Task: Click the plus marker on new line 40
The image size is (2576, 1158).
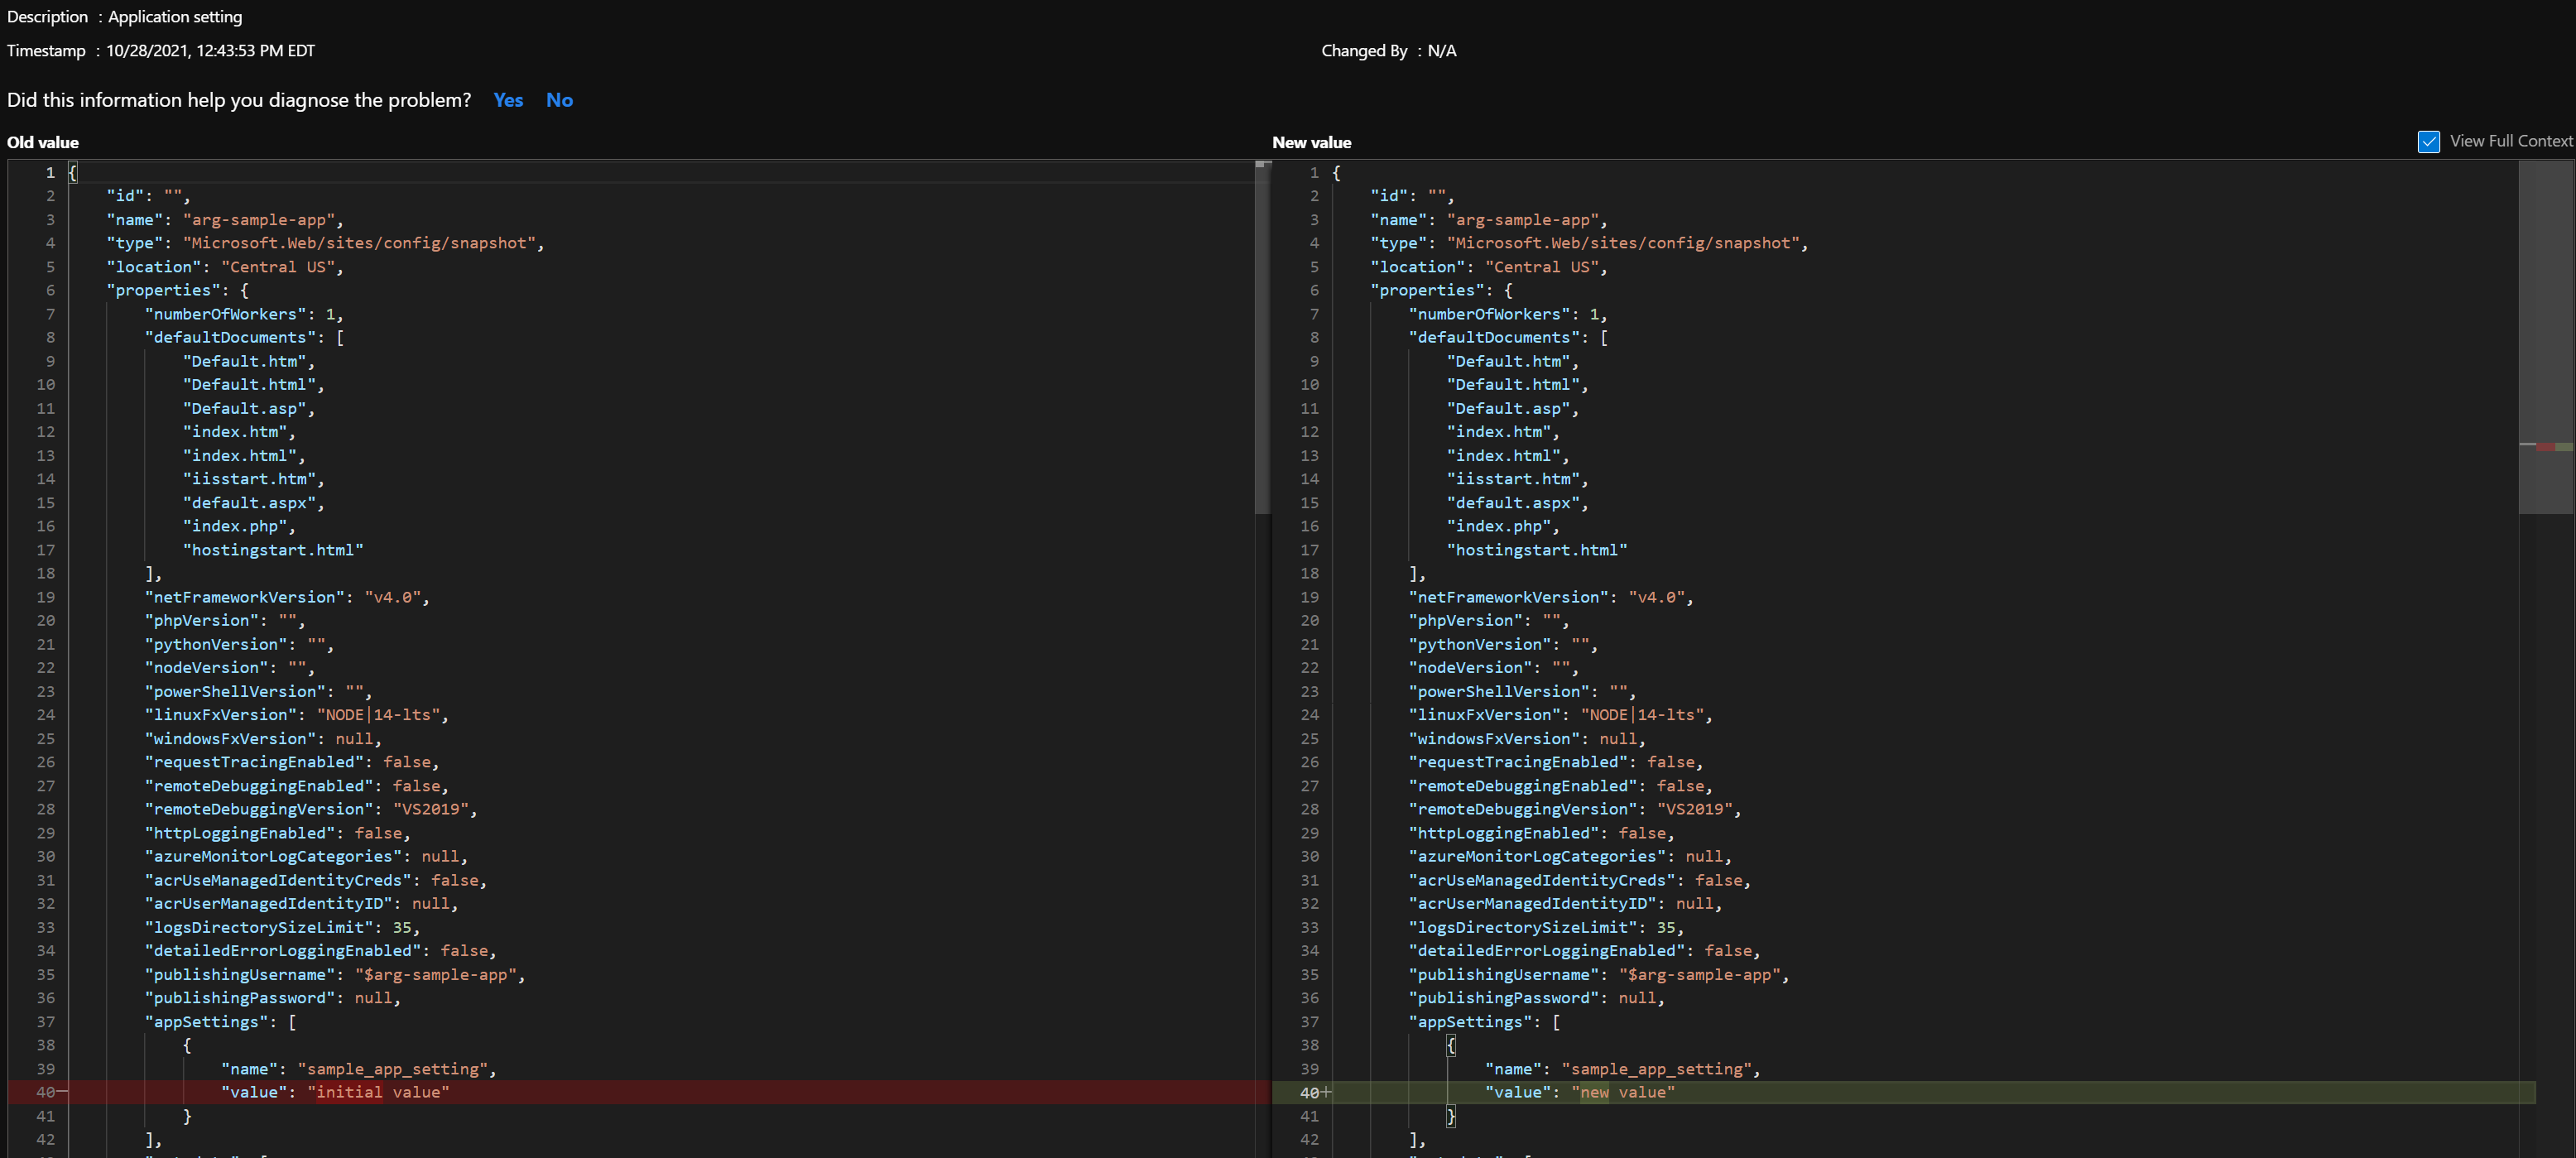Action: point(1327,1092)
